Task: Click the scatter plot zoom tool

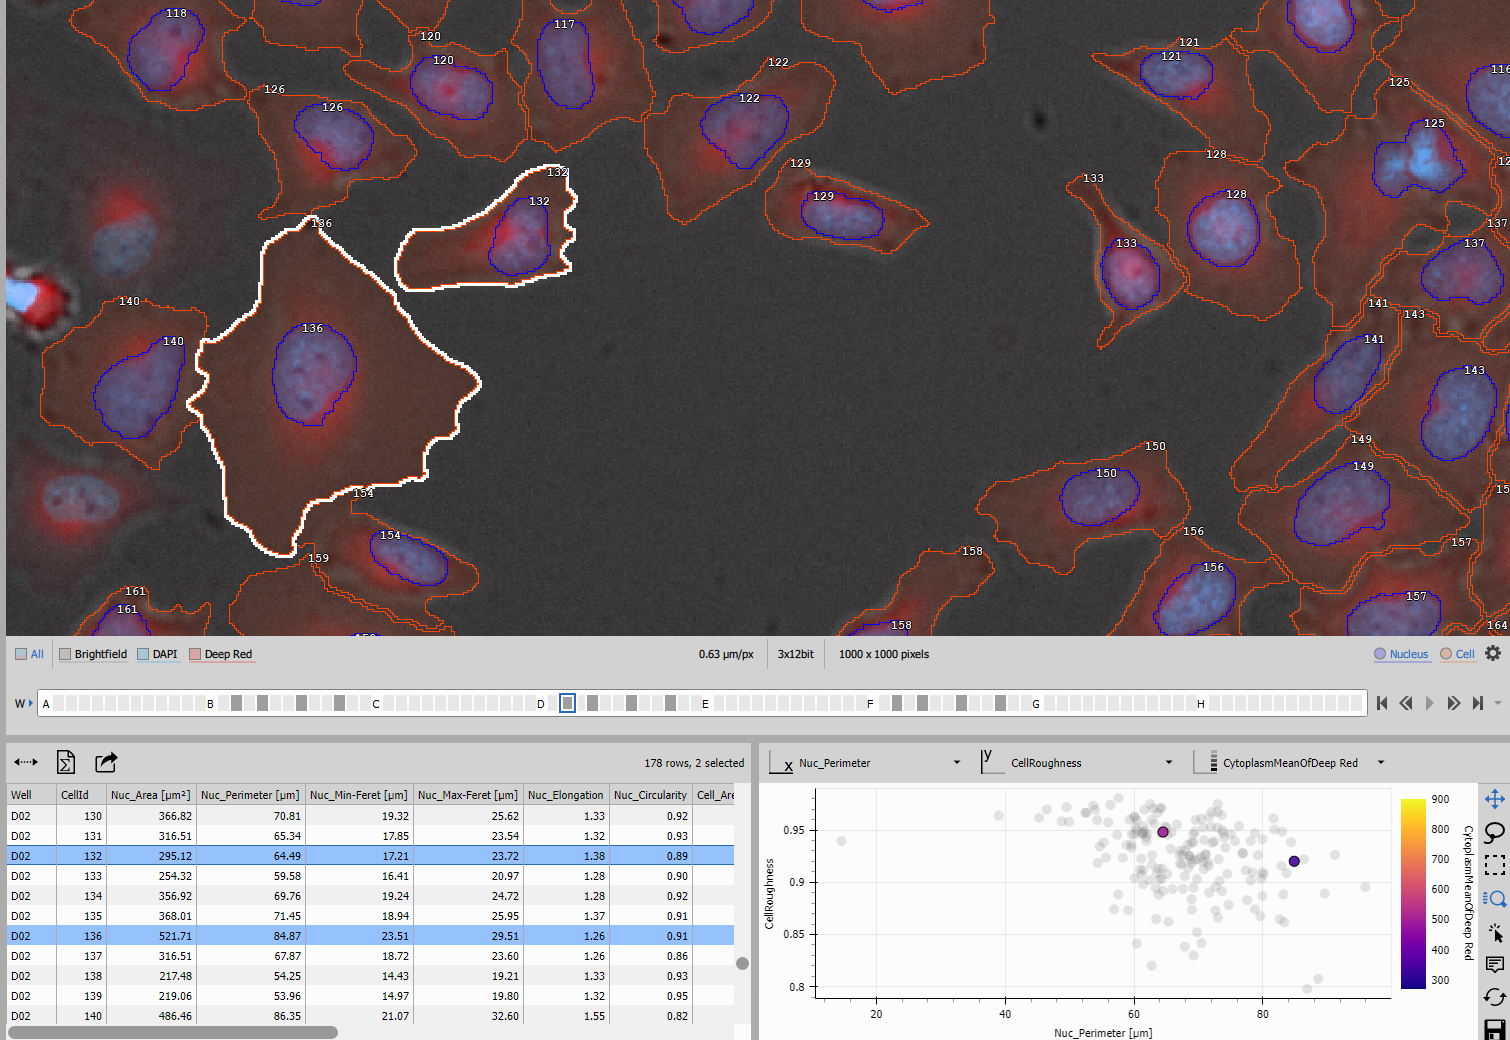Action: click(1494, 899)
